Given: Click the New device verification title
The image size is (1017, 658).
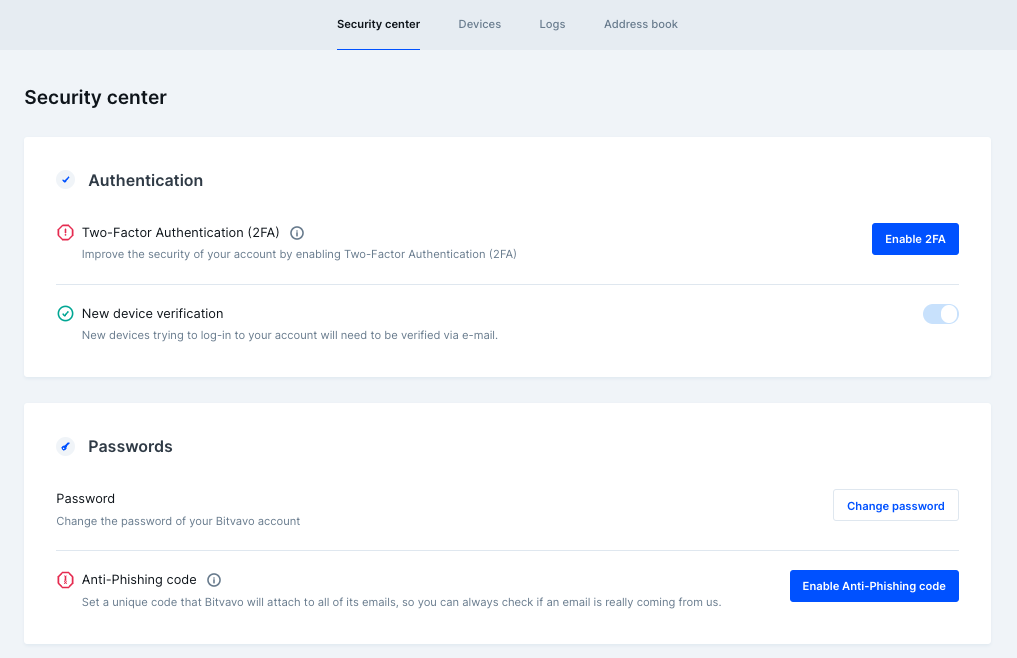Looking at the screenshot, I should pyautogui.click(x=152, y=313).
